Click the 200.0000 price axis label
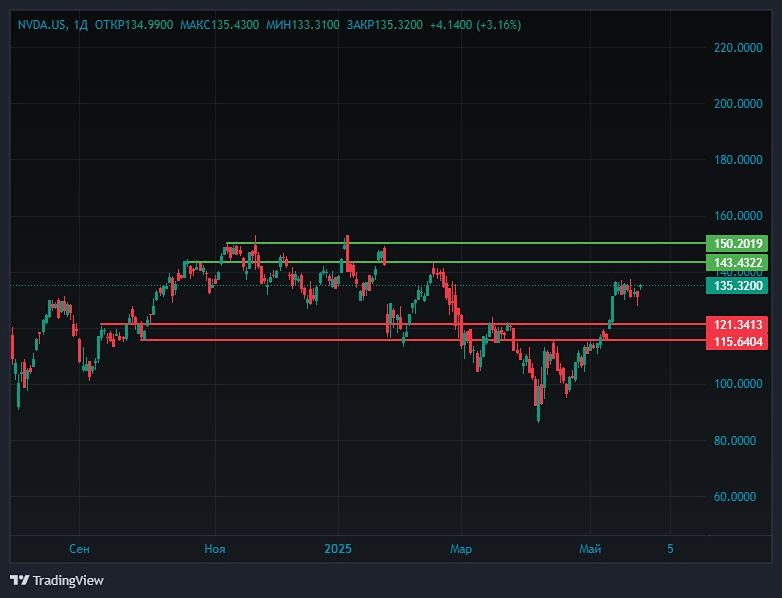 [x=738, y=104]
